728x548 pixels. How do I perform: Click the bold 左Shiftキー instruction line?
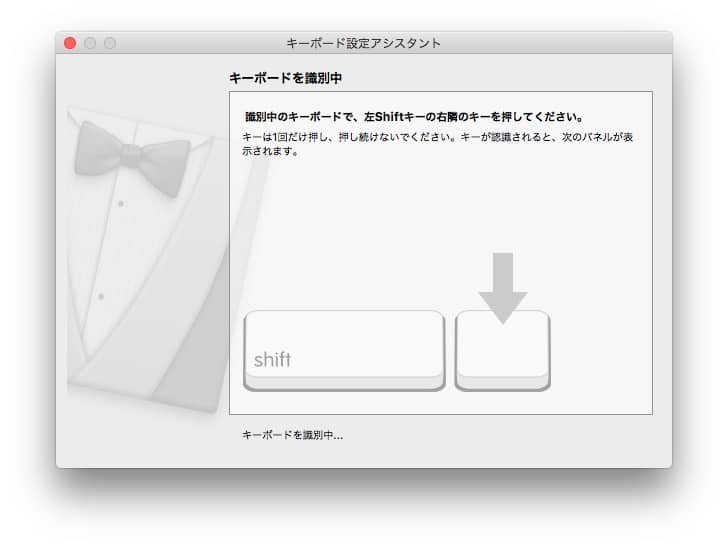[414, 117]
